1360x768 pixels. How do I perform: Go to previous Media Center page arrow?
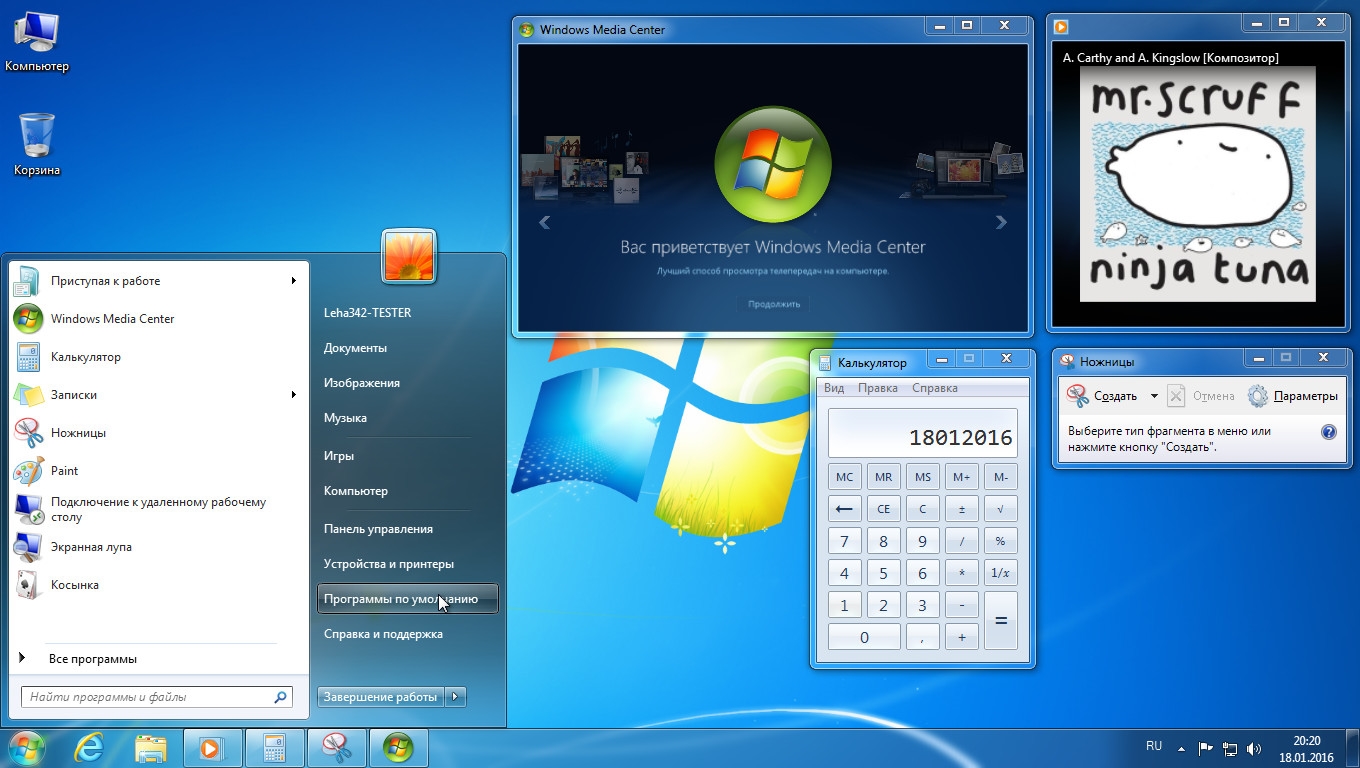tap(545, 222)
